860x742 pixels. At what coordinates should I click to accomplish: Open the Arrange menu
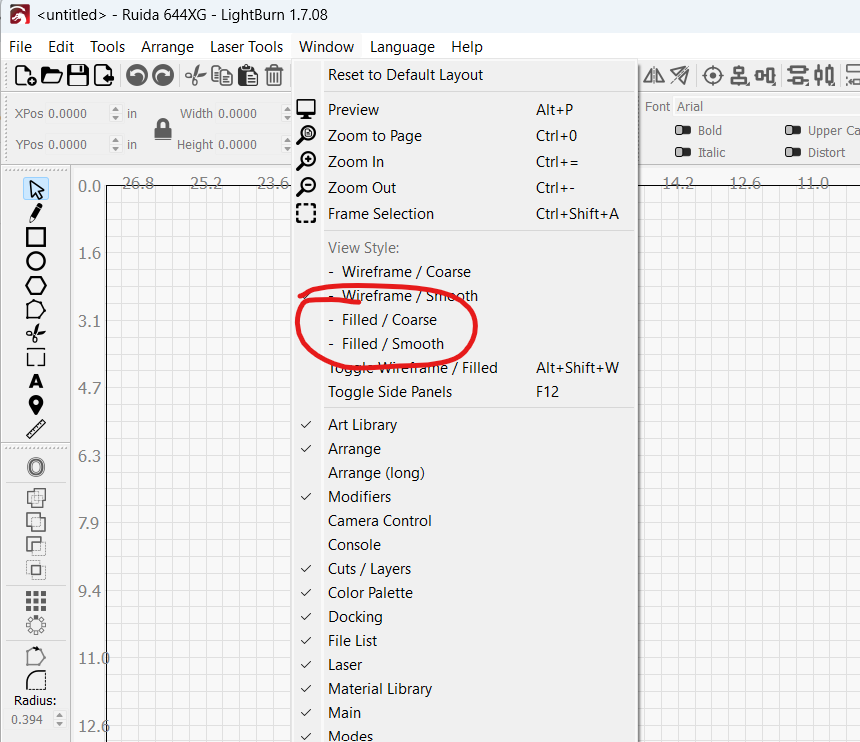pos(167,47)
